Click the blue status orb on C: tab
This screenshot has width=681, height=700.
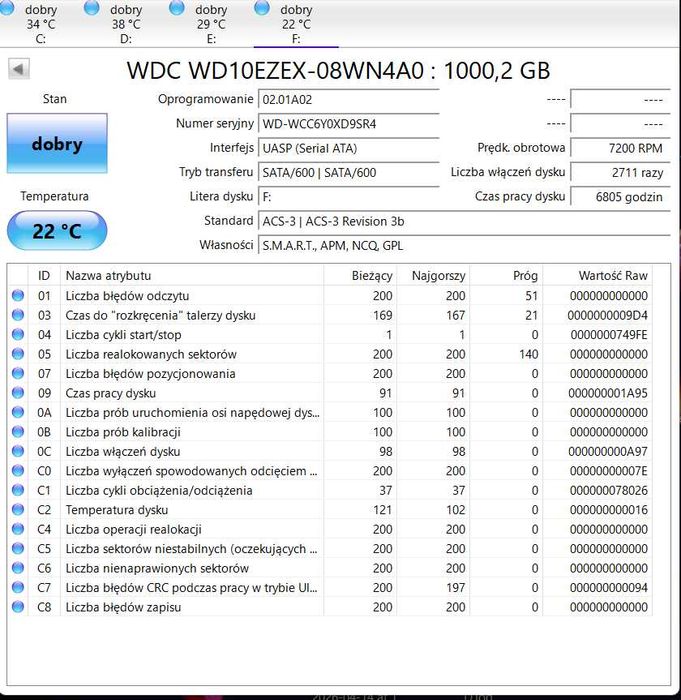tap(7, 8)
